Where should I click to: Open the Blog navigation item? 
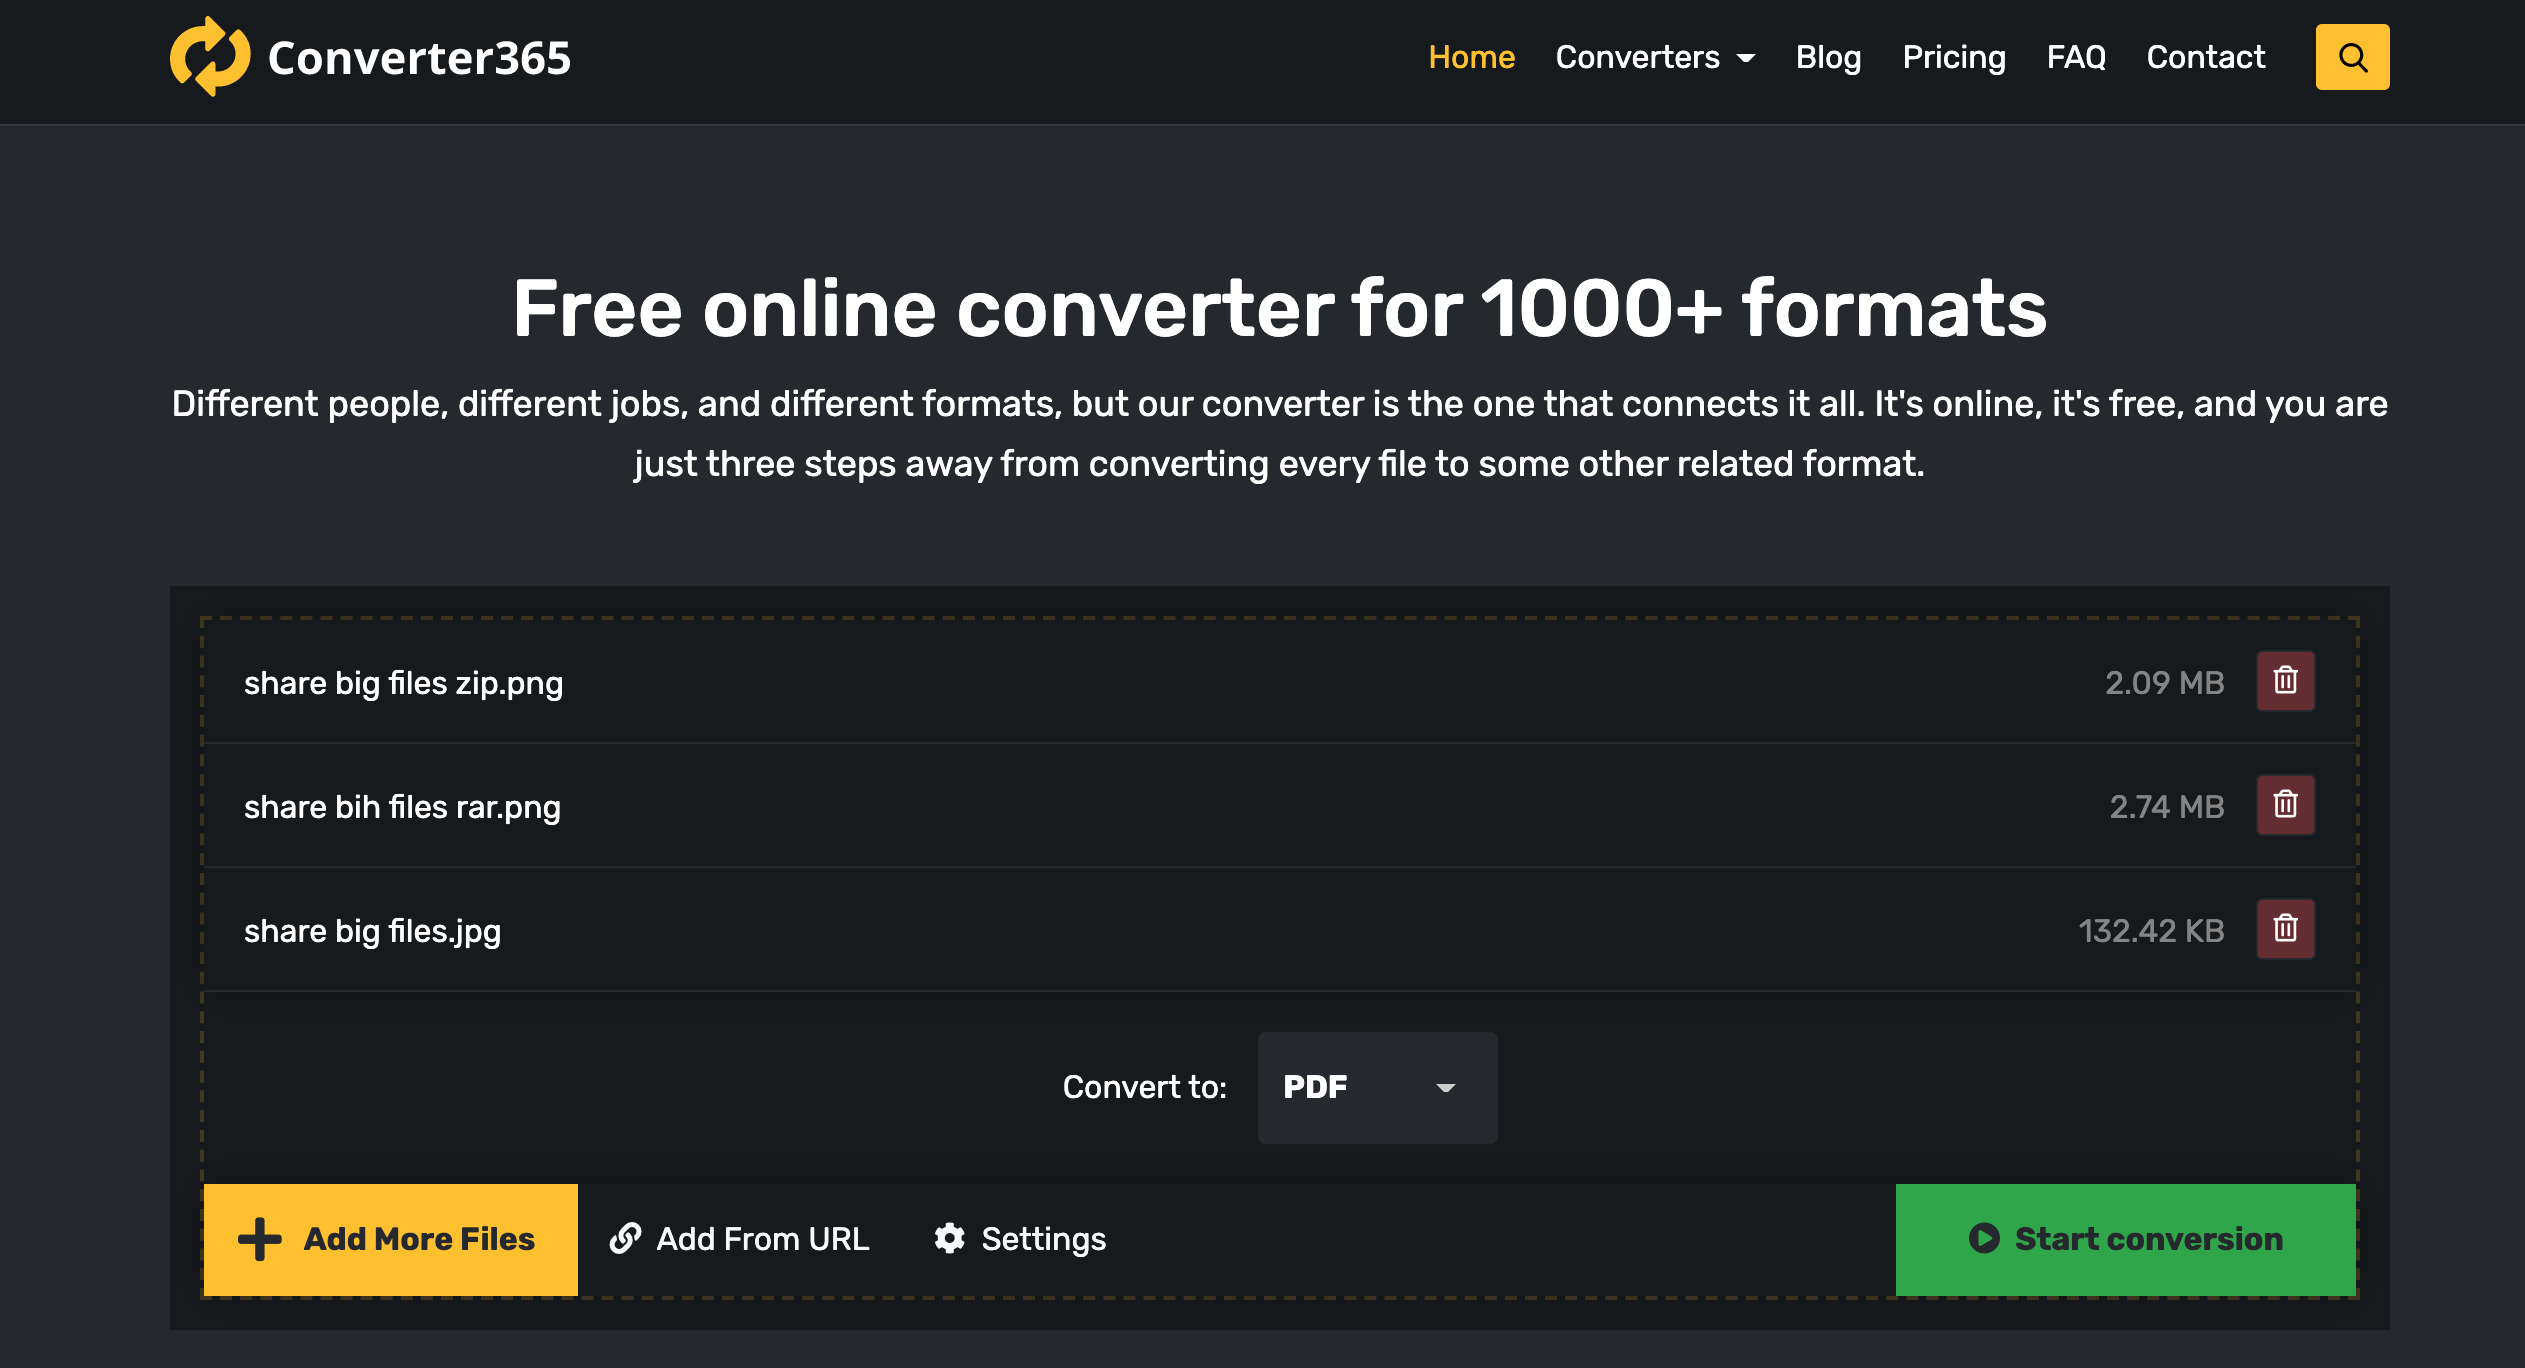(1826, 56)
